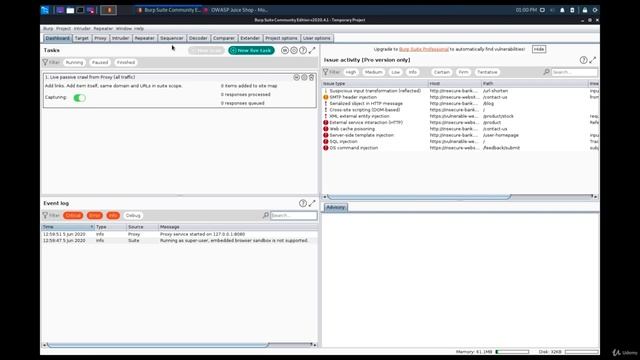Switch to OWASP Juice Shop window in taskbar
This screenshot has width=640, height=360.
coord(237,10)
